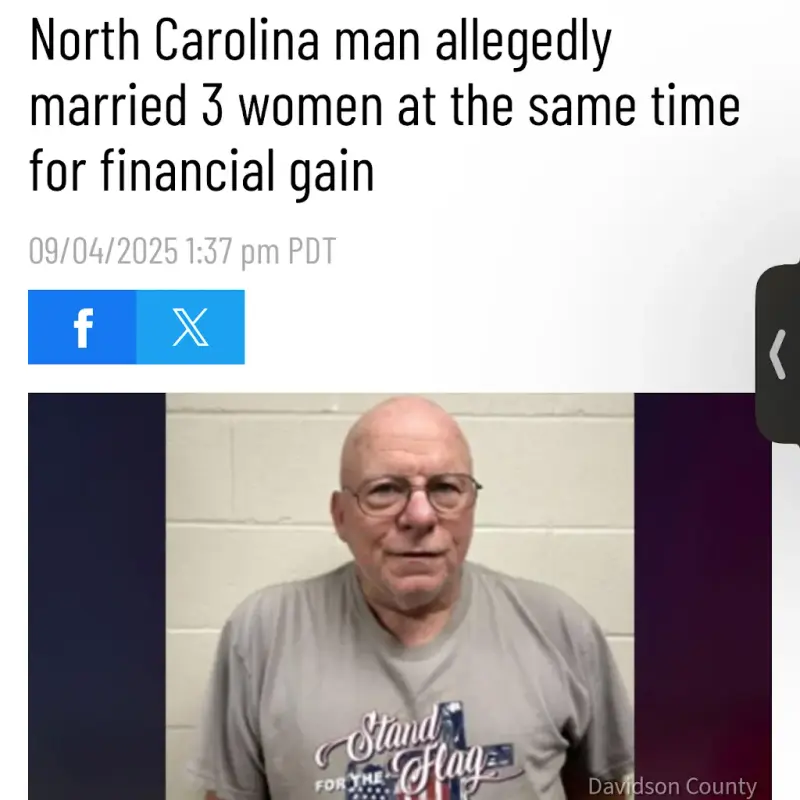Click the Davidson County photo credit
This screenshot has width=800, height=800.
click(672, 786)
